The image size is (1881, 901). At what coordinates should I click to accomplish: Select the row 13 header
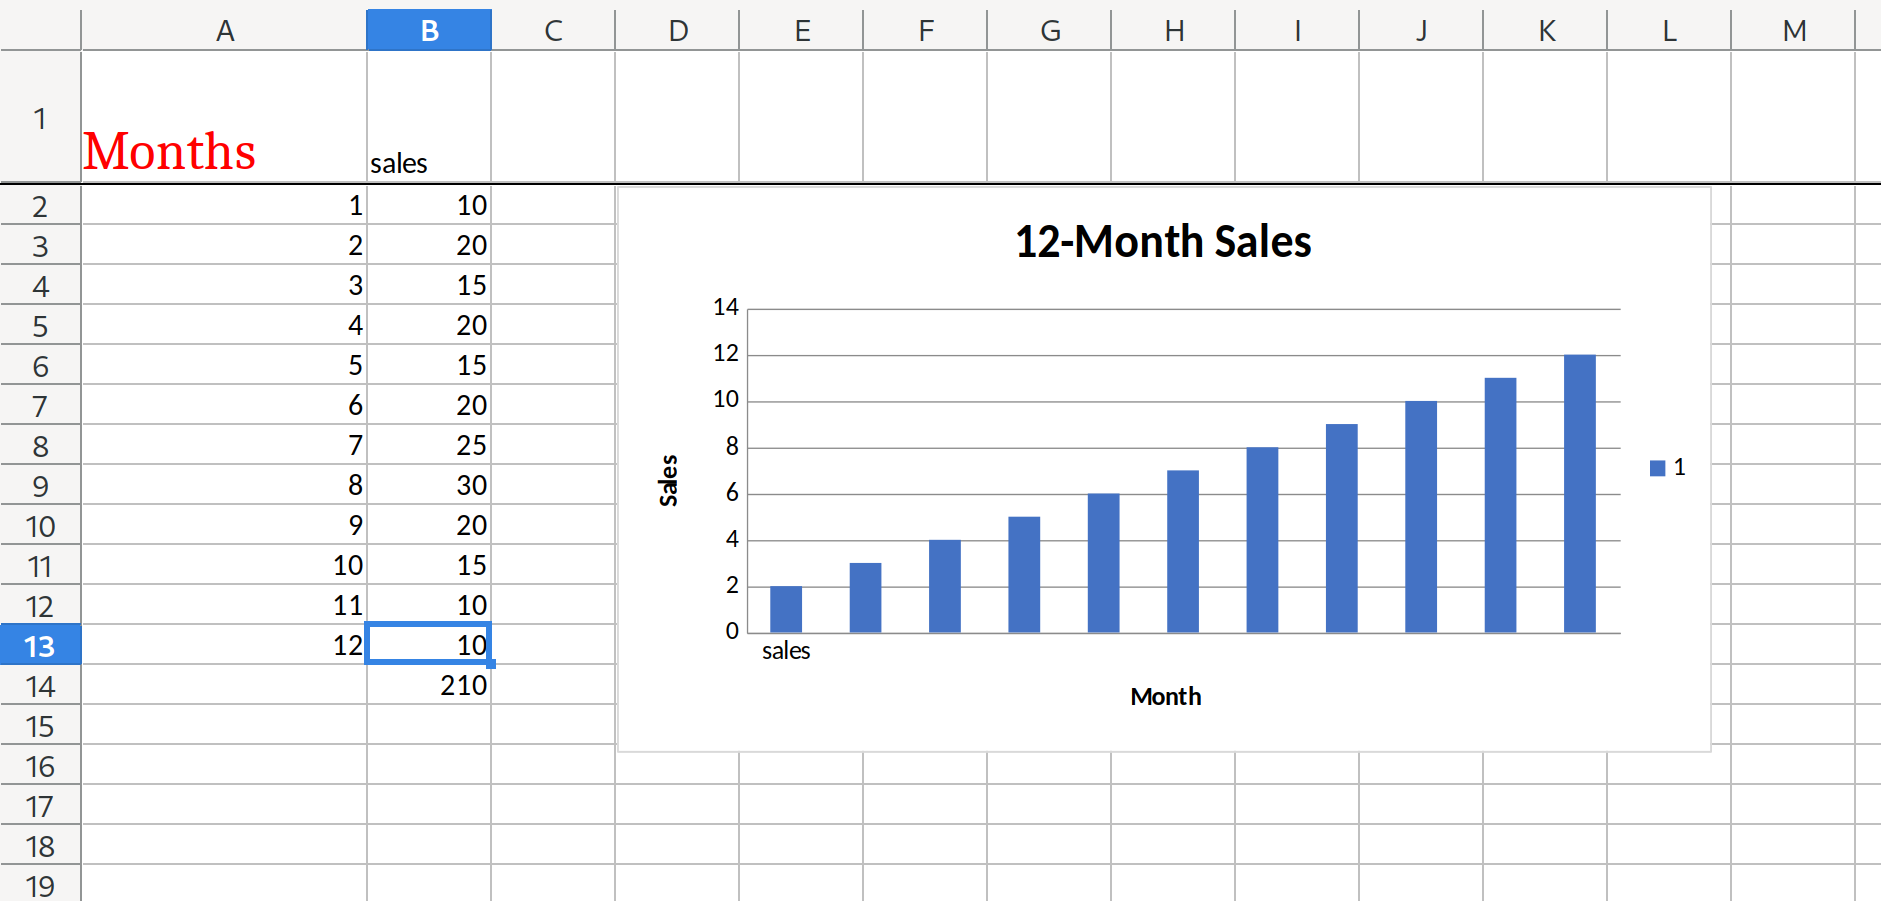pos(40,646)
